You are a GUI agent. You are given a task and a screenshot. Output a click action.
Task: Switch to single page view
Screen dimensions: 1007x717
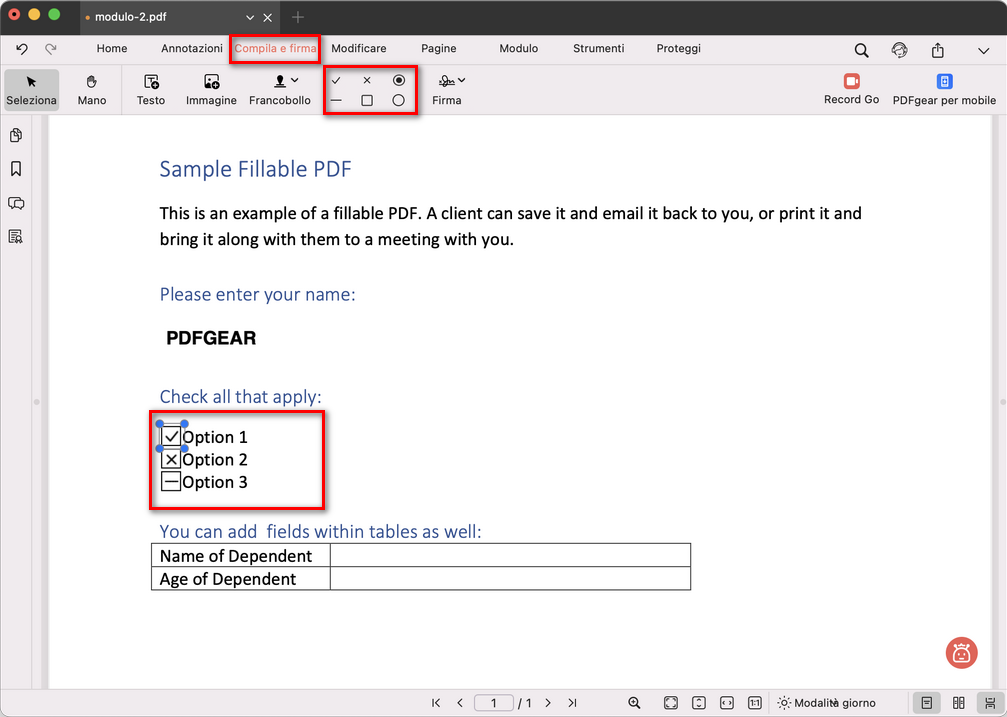click(x=927, y=703)
